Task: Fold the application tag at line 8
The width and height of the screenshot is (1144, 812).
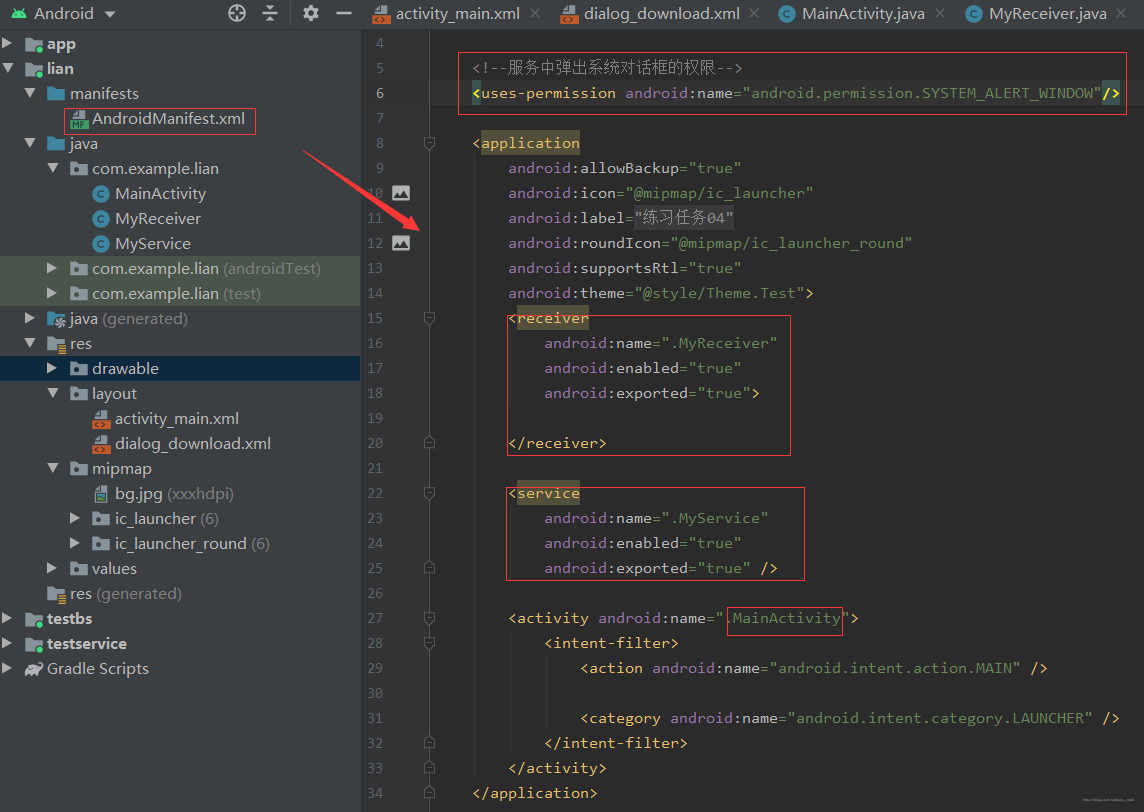Action: point(430,143)
